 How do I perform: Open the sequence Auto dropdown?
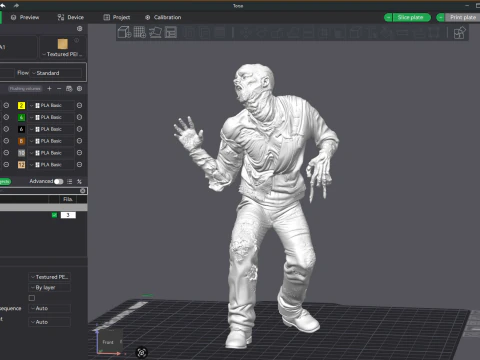click(49, 308)
